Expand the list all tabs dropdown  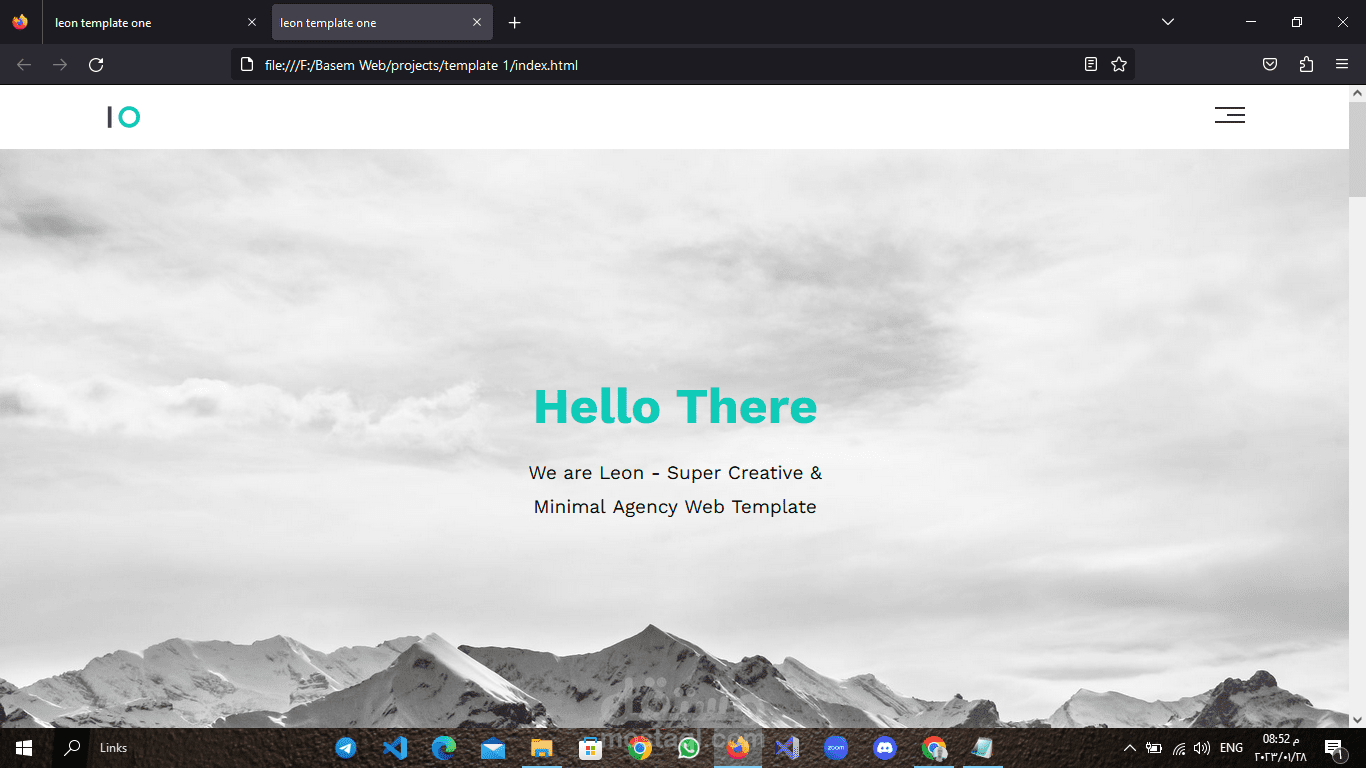[x=1167, y=22]
